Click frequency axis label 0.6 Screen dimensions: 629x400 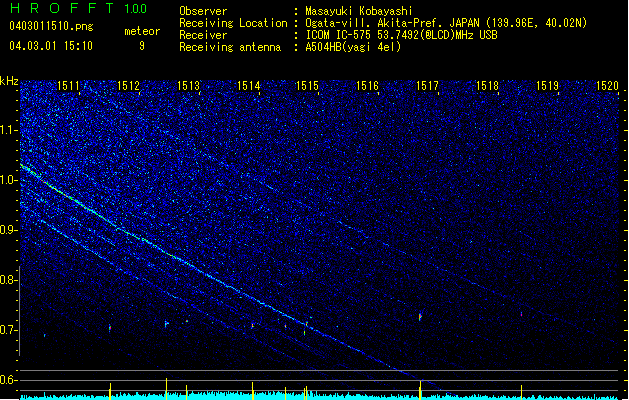coord(9,380)
